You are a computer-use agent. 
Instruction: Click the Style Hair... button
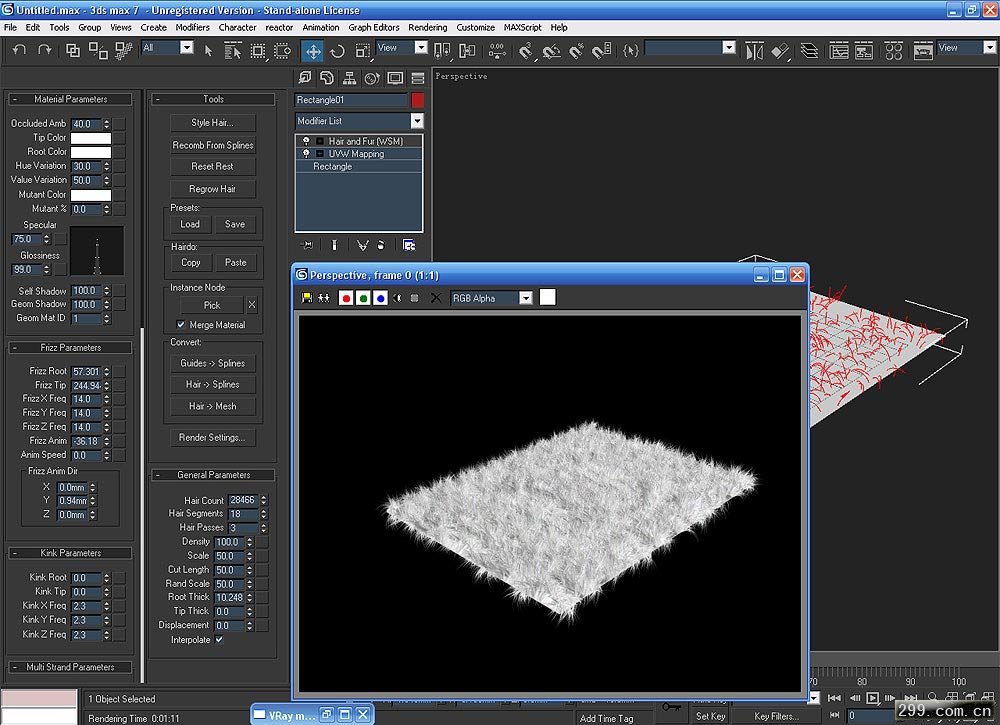coord(212,122)
